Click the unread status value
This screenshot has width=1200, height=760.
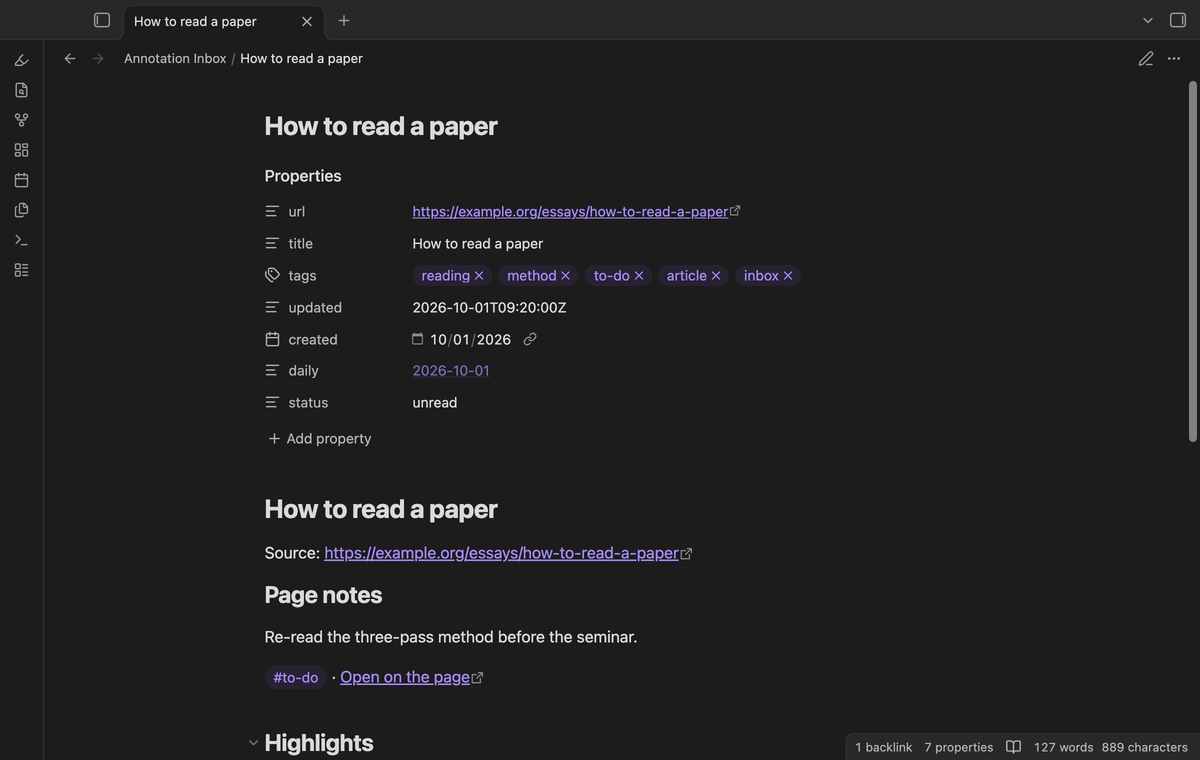[x=435, y=403]
